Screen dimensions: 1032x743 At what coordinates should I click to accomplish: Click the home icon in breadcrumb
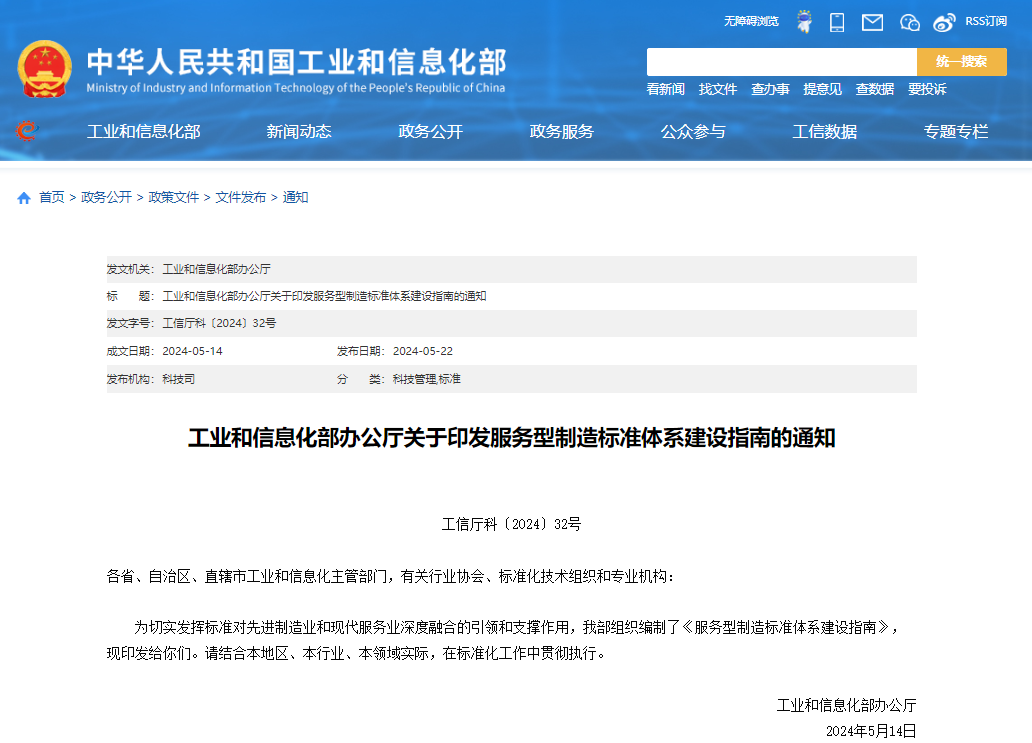[x=24, y=198]
